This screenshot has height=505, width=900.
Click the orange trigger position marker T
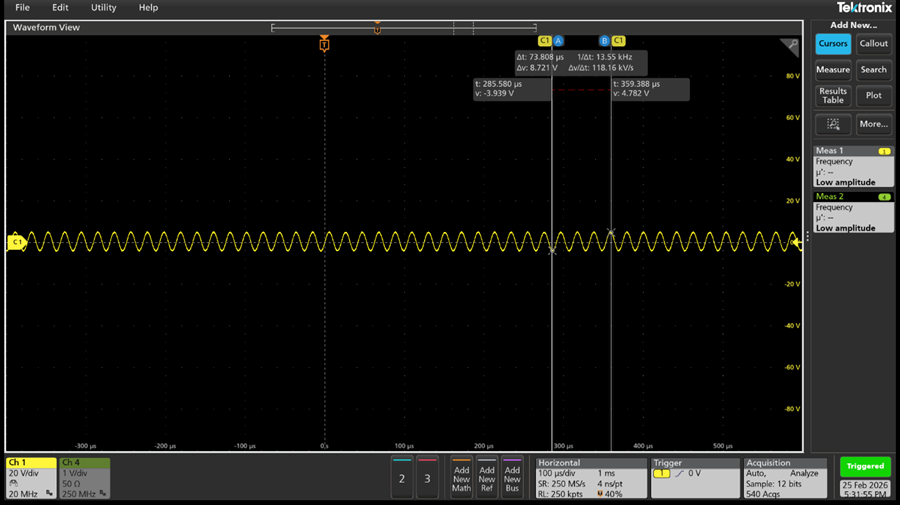click(x=324, y=45)
